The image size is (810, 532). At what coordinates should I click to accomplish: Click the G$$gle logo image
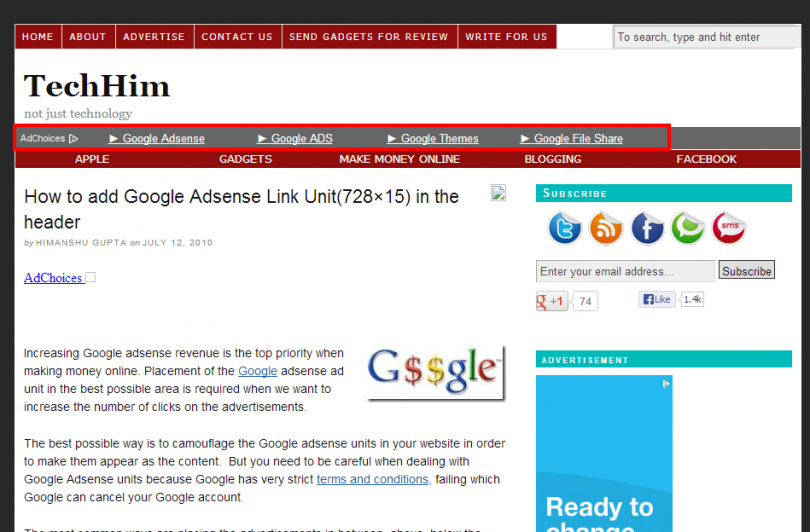[435, 373]
